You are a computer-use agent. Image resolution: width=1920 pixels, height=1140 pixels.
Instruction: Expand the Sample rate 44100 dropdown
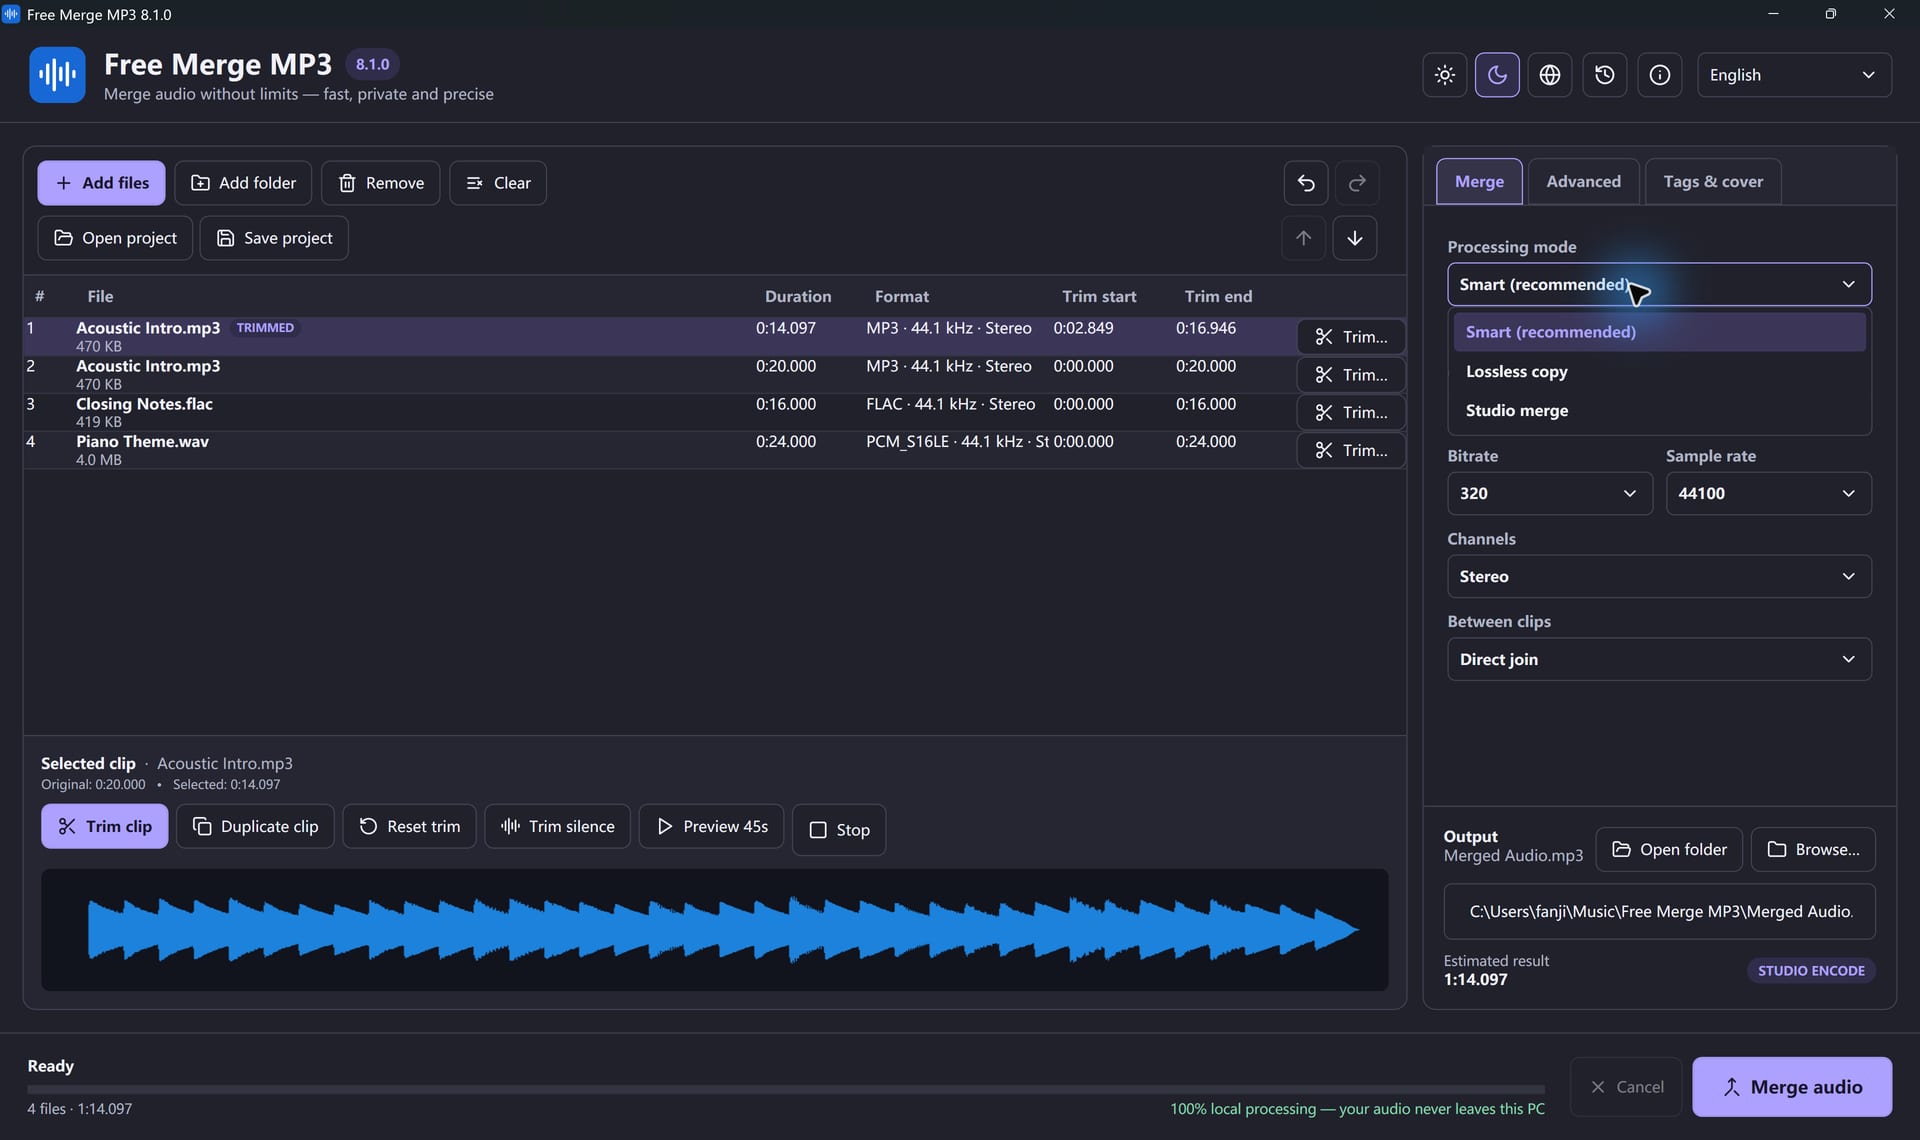click(1768, 493)
